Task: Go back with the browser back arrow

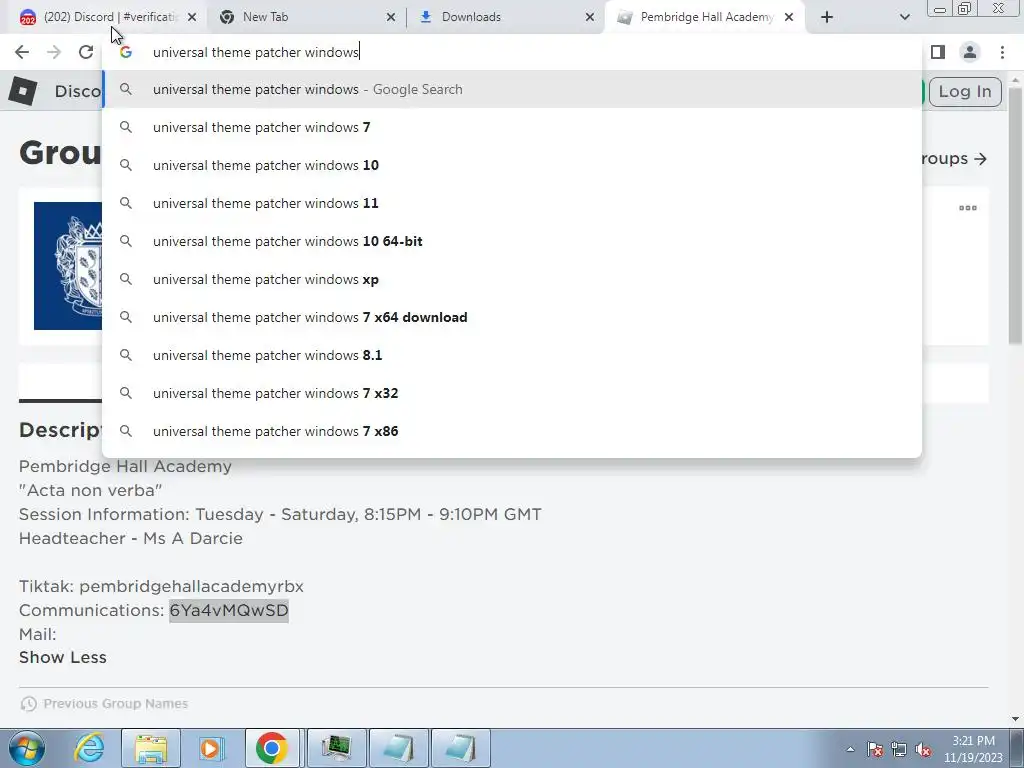Action: tap(22, 52)
